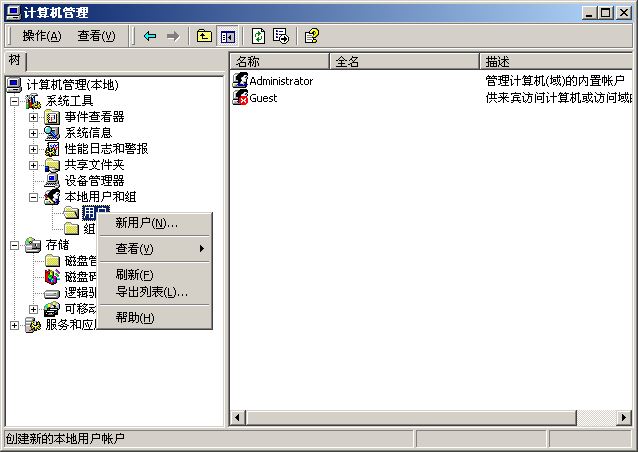
Task: Click the horizontal scrollbar thumb
Action: (x=411, y=417)
